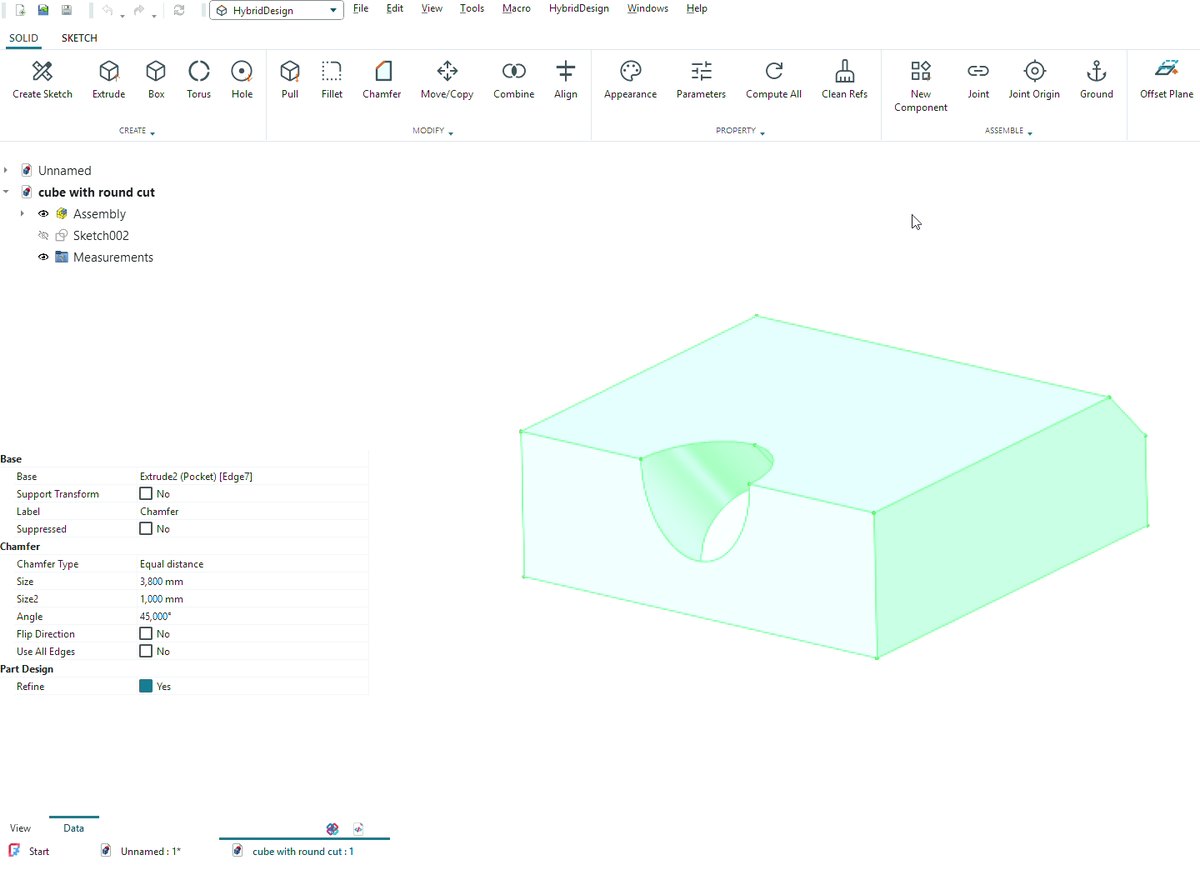Image resolution: width=1200 pixels, height=895 pixels.
Task: Enable the Flip Direction checkbox
Action: tap(146, 634)
